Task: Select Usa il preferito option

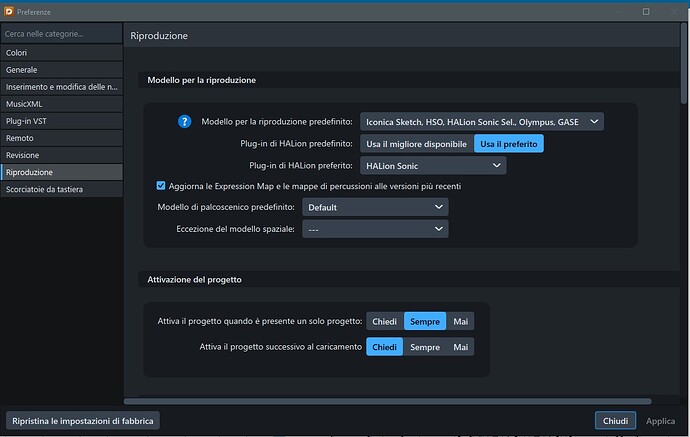Action: [x=509, y=144]
